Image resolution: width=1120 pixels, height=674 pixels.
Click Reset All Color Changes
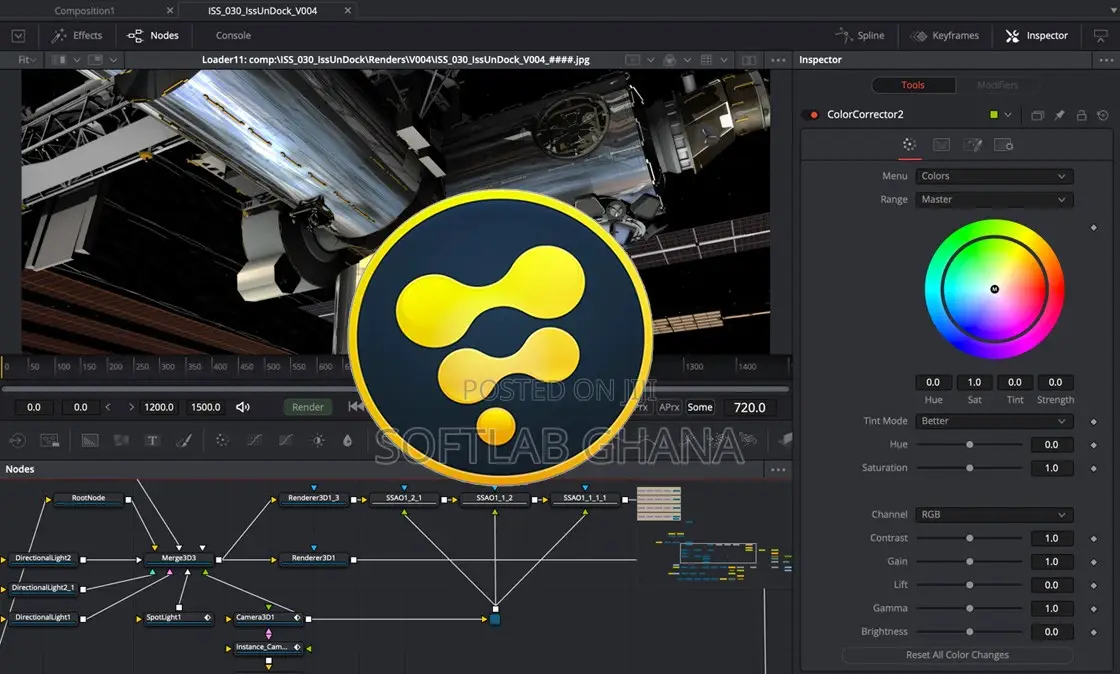(957, 655)
